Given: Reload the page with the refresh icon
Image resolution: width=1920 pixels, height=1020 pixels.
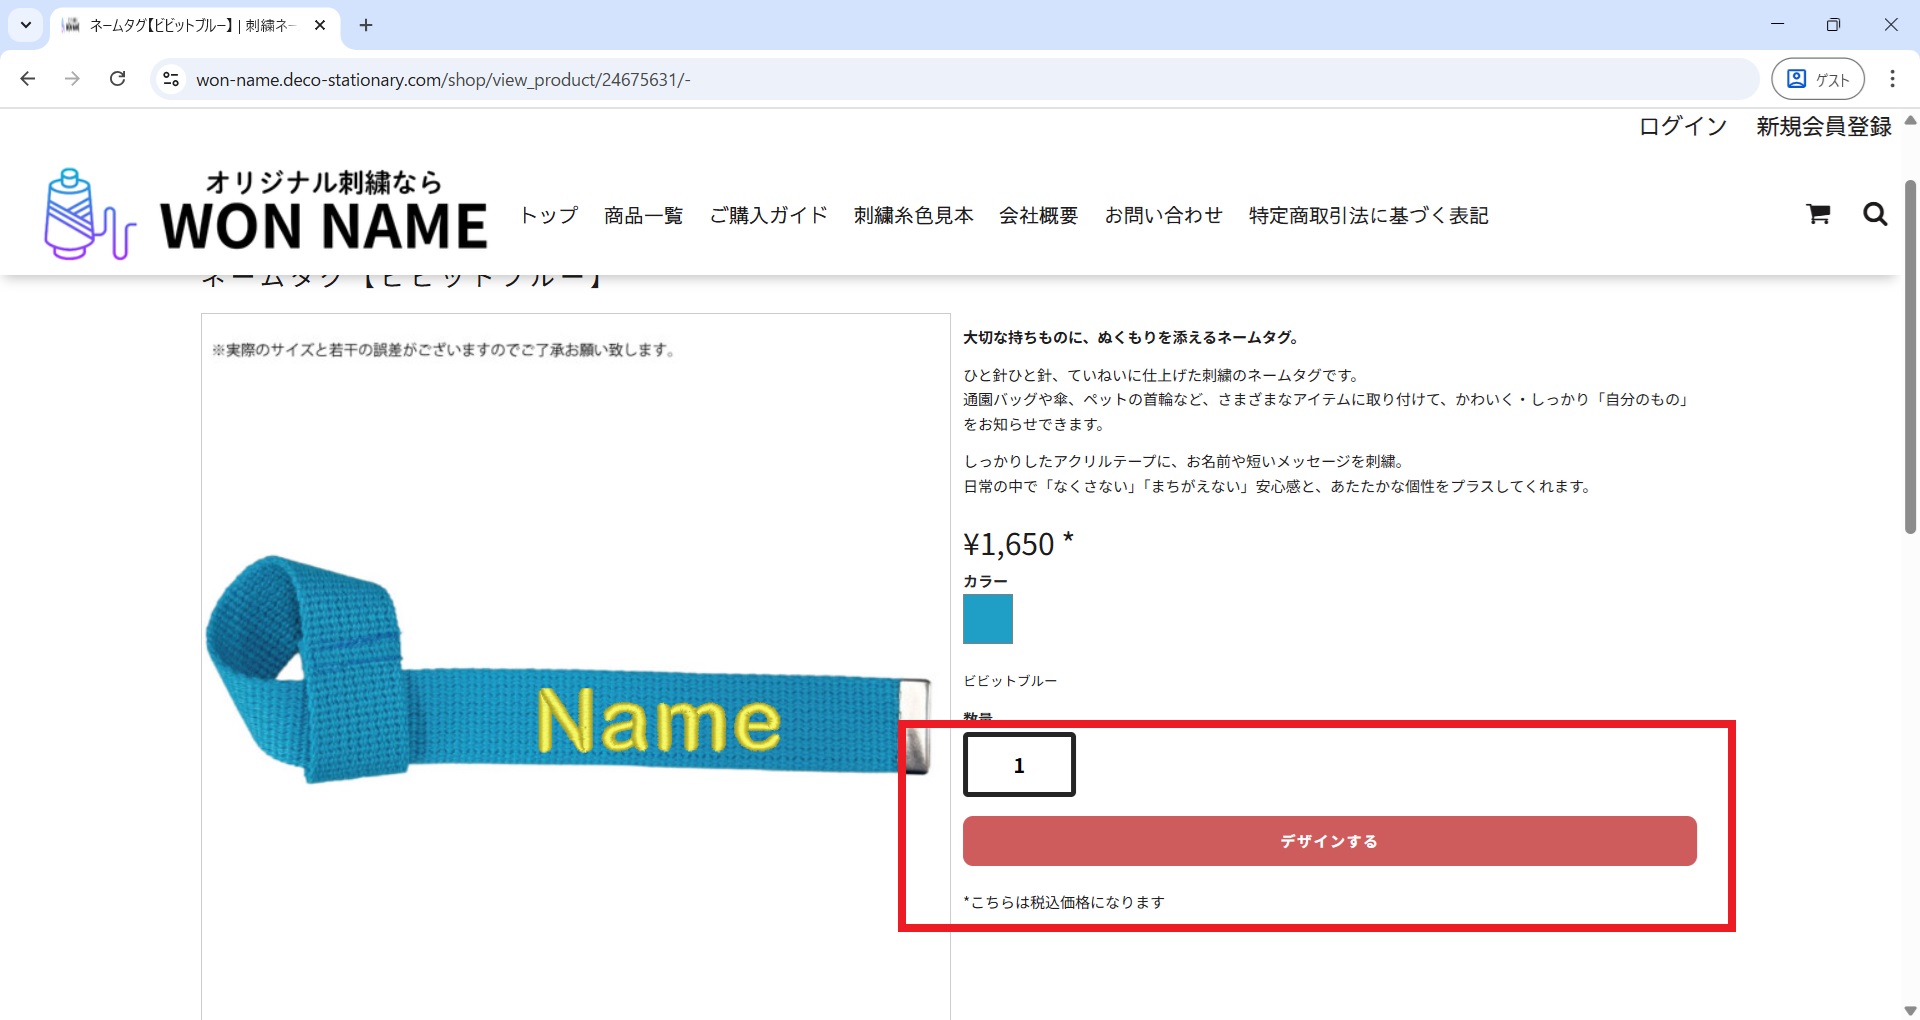Looking at the screenshot, I should click(x=117, y=79).
